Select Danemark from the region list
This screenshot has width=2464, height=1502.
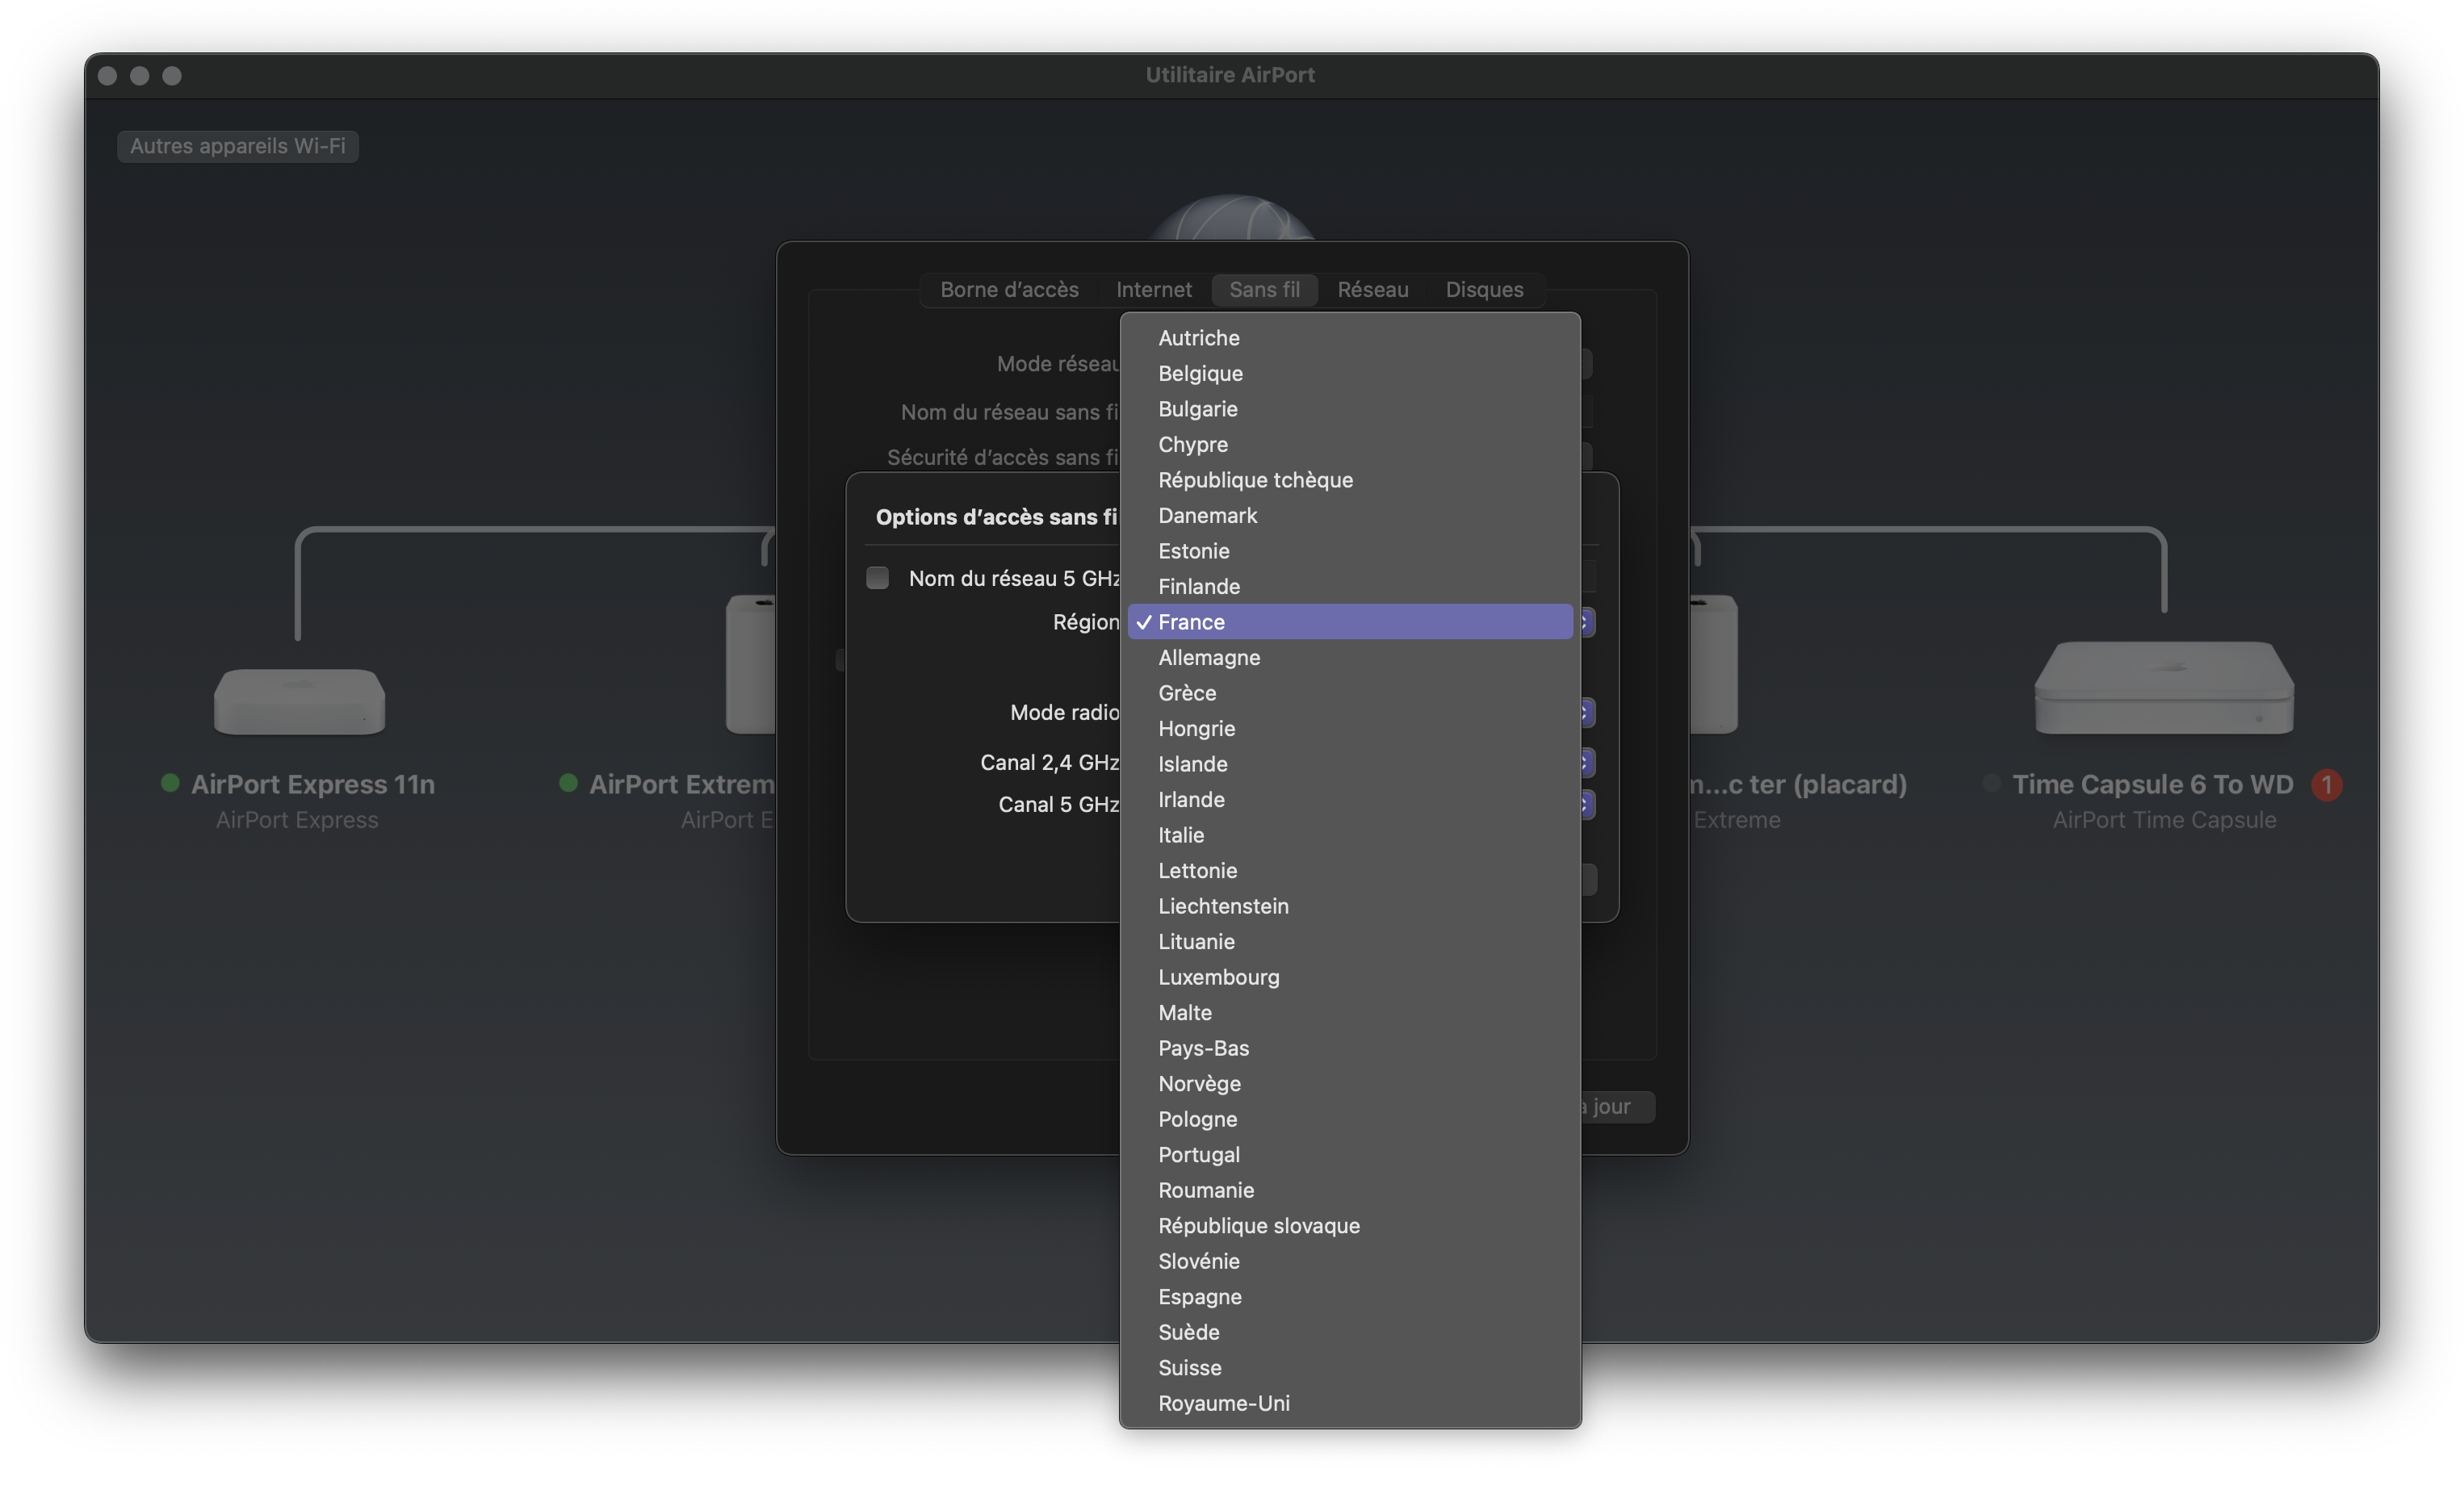point(1350,515)
